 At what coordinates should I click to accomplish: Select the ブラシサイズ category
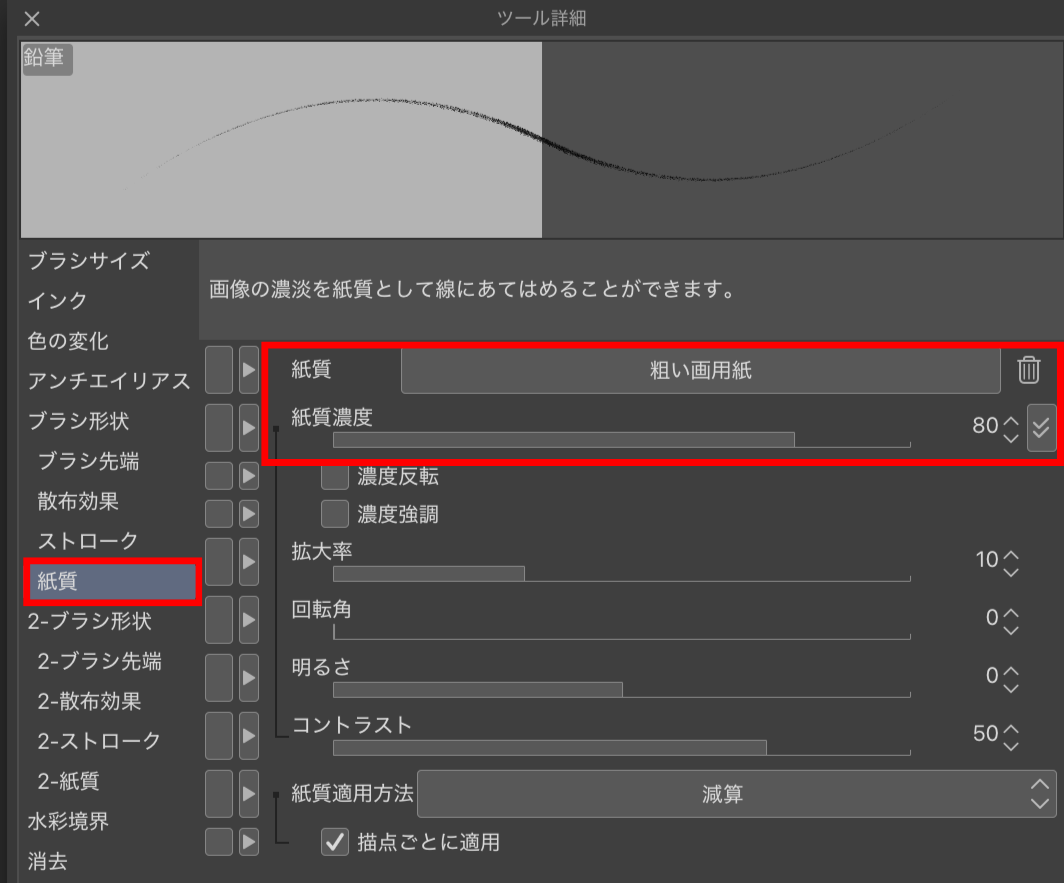pyautogui.click(x=89, y=261)
